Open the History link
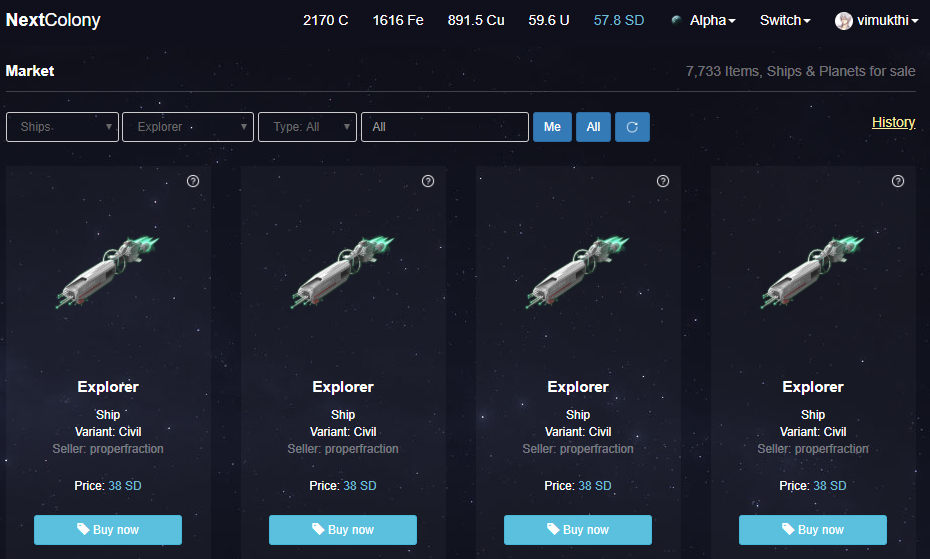This screenshot has height=559, width=930. (x=893, y=122)
